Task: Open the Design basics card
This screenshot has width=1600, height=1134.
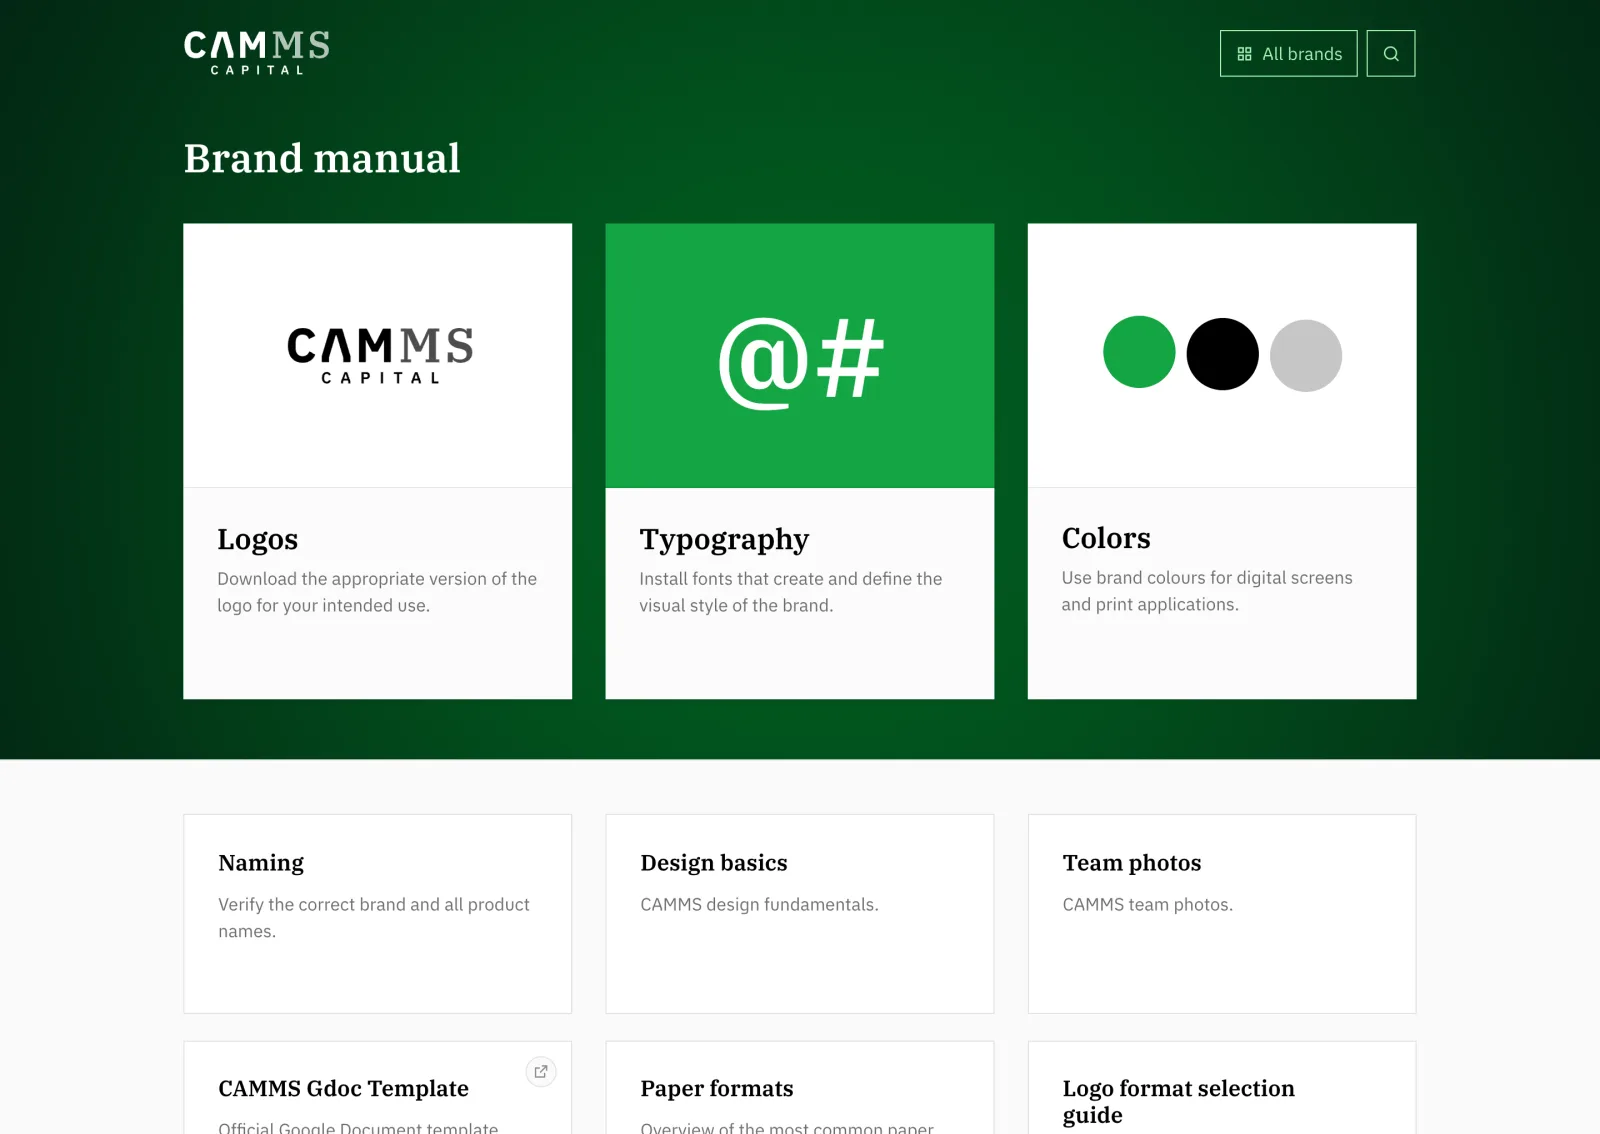Action: 800,914
